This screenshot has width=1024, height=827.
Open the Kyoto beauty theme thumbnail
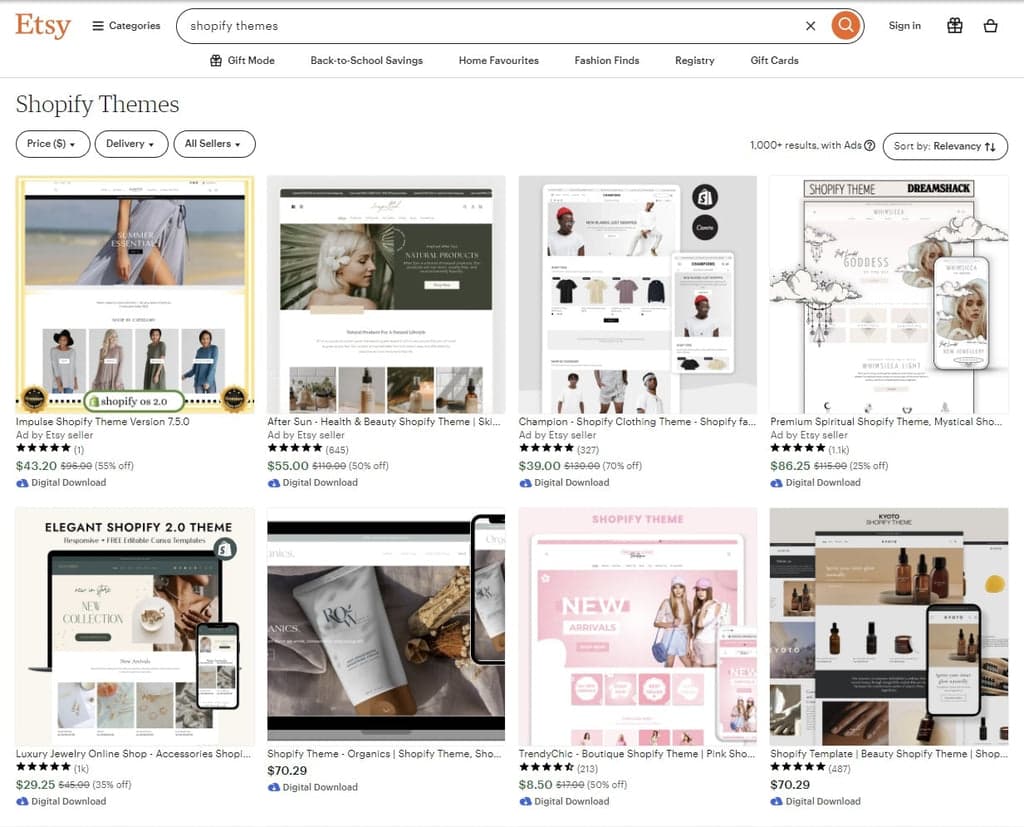click(x=889, y=626)
